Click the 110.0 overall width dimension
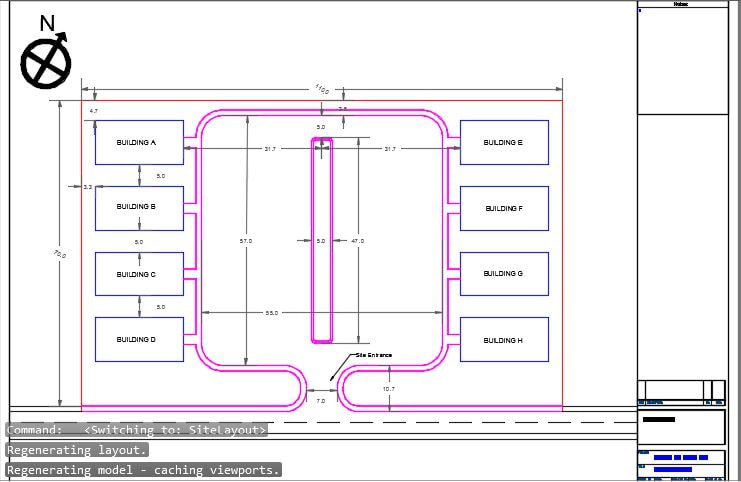 322,89
